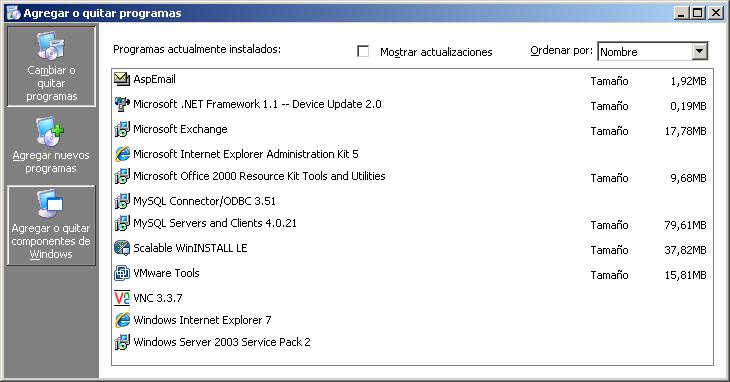
Task: Click the window title bar system icon
Action: 14,13
